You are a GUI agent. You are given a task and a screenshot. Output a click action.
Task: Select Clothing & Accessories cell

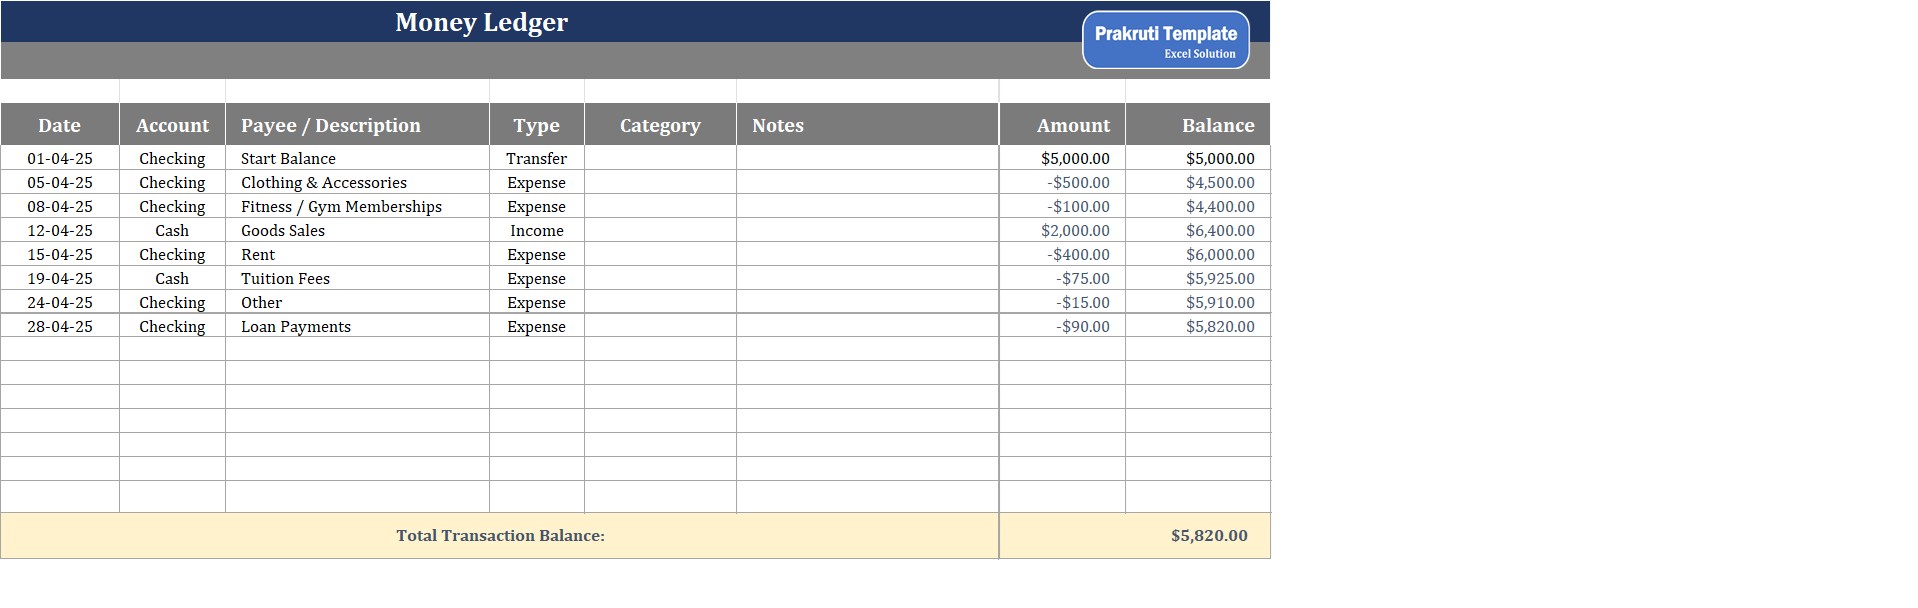click(357, 182)
